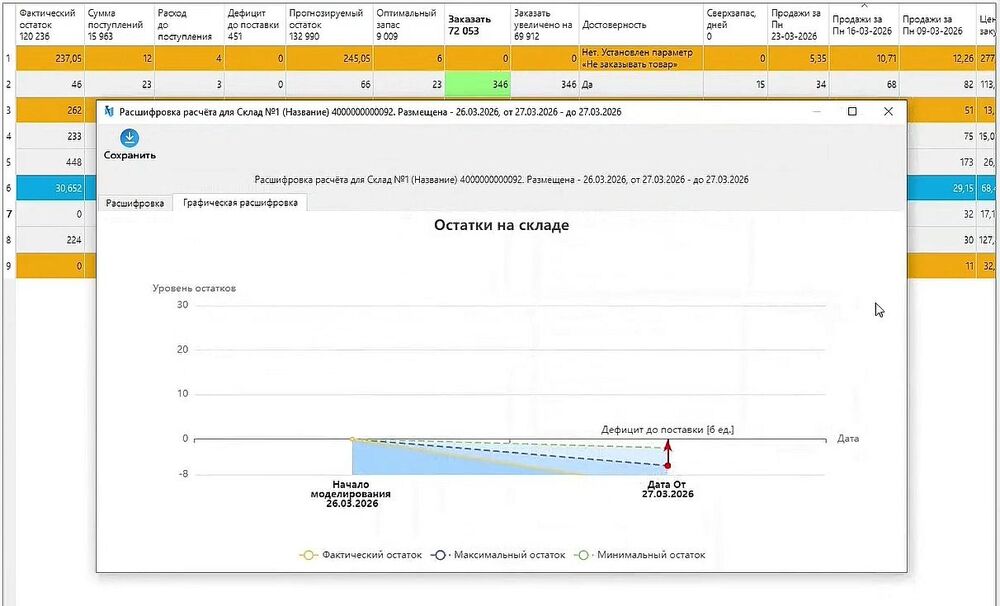This screenshot has height=606, width=1000.
Task: Click the Продажи за Пн 16-03-2026 header
Action: [x=864, y=24]
